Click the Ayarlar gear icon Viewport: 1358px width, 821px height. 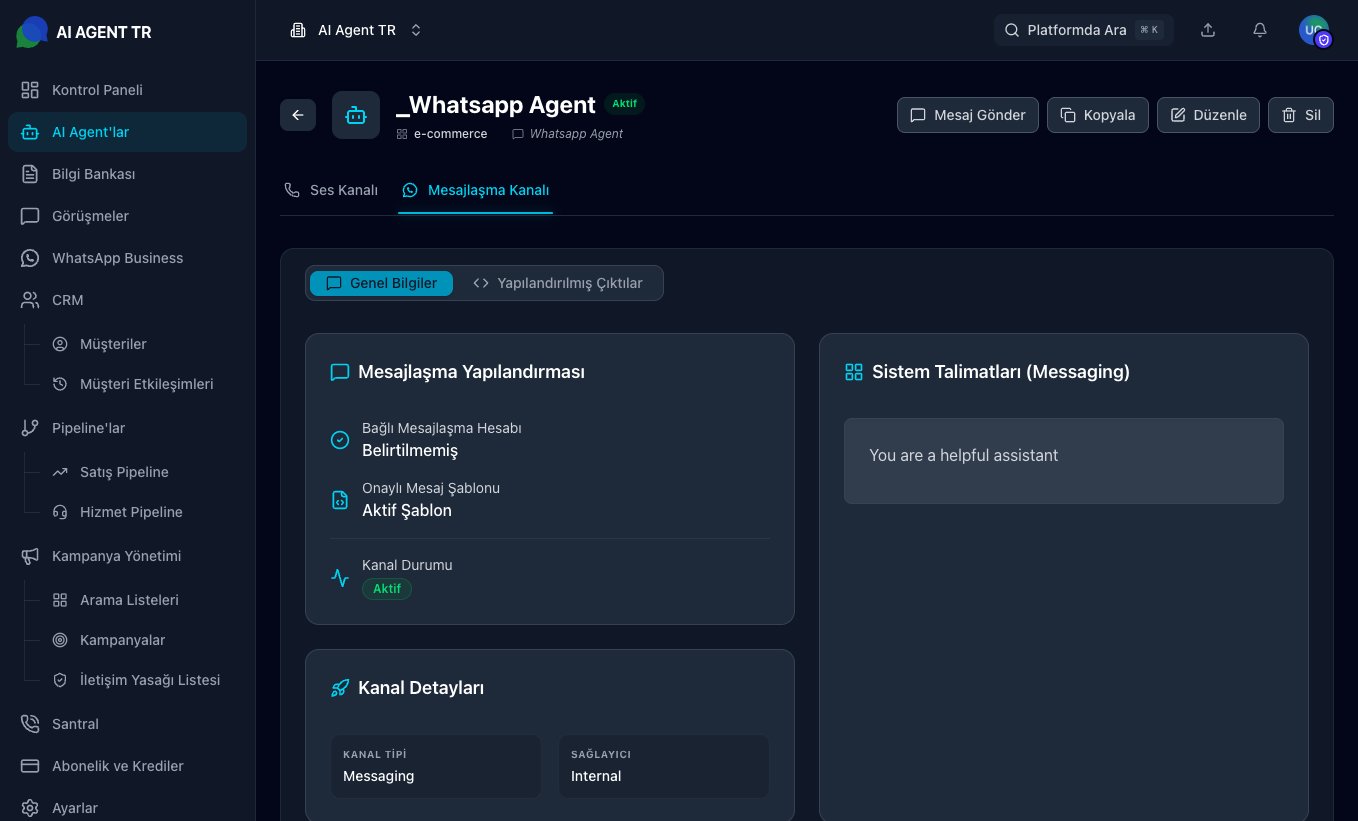click(30, 808)
